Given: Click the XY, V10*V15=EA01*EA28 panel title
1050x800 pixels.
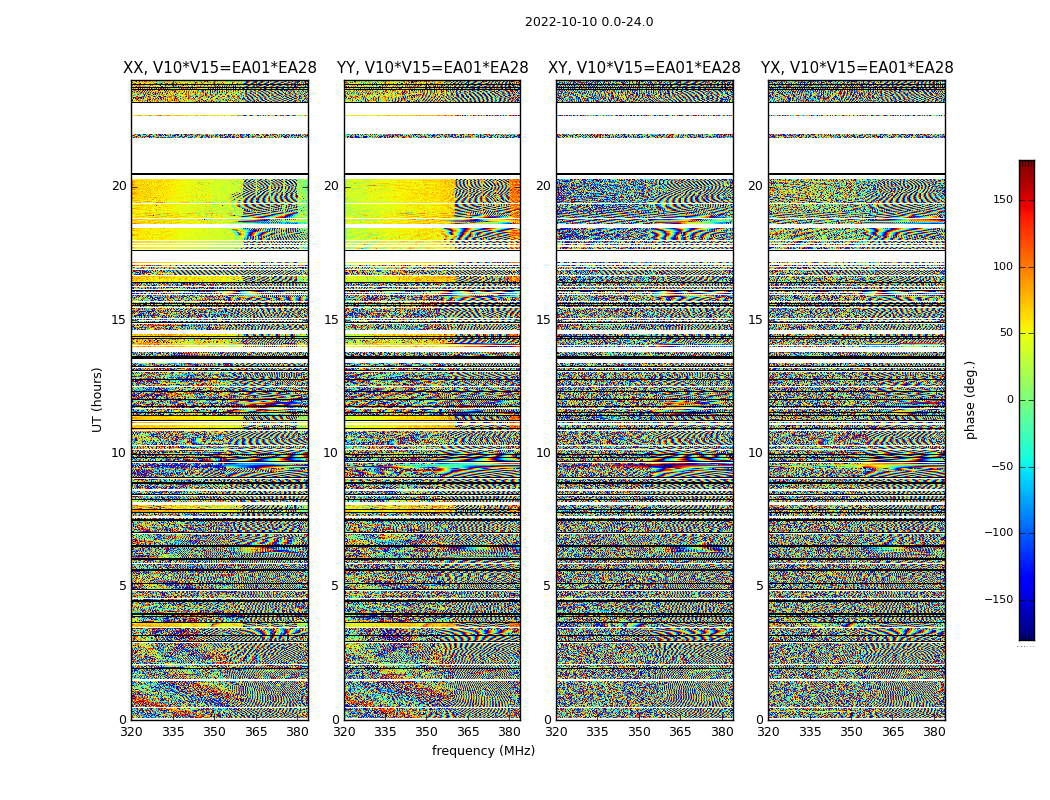Looking at the screenshot, I should (x=644, y=68).
